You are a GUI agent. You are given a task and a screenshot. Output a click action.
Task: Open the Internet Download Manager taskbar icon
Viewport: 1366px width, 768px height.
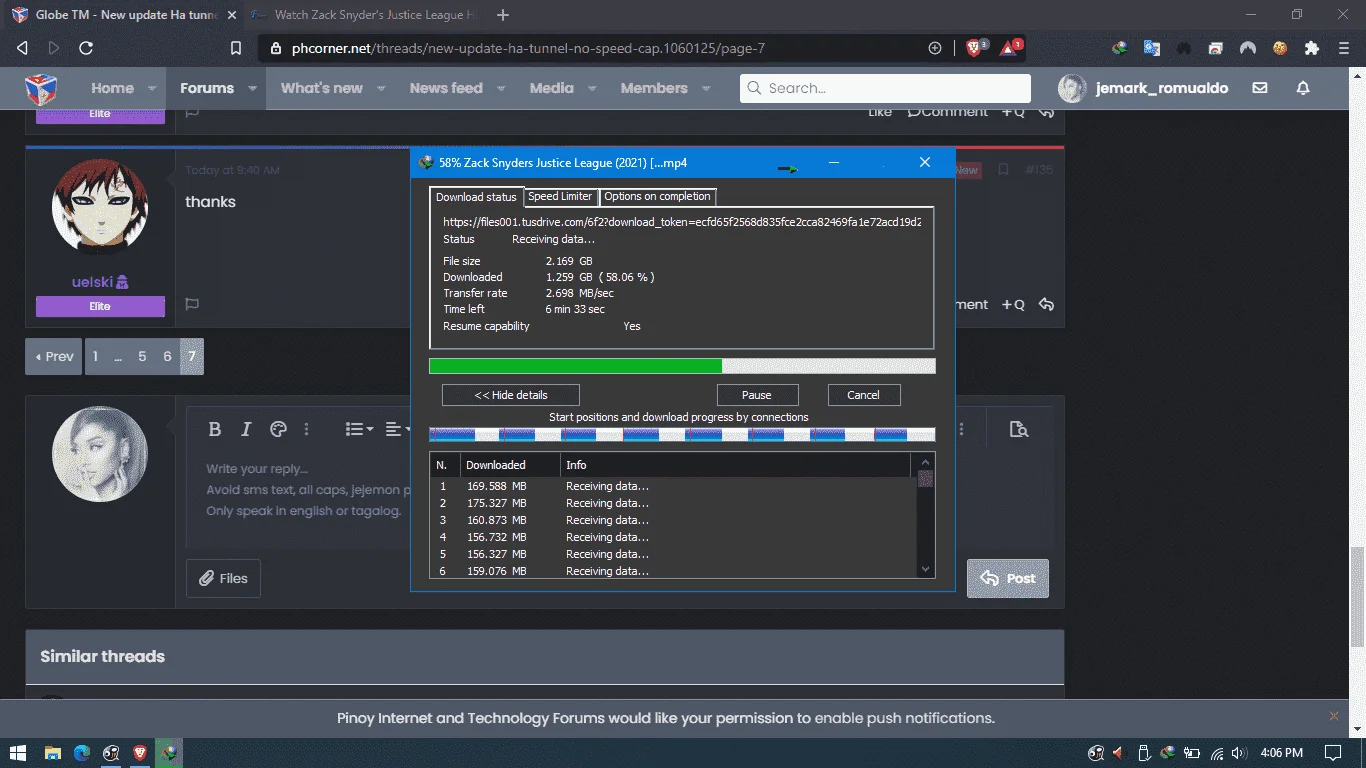[x=170, y=752]
